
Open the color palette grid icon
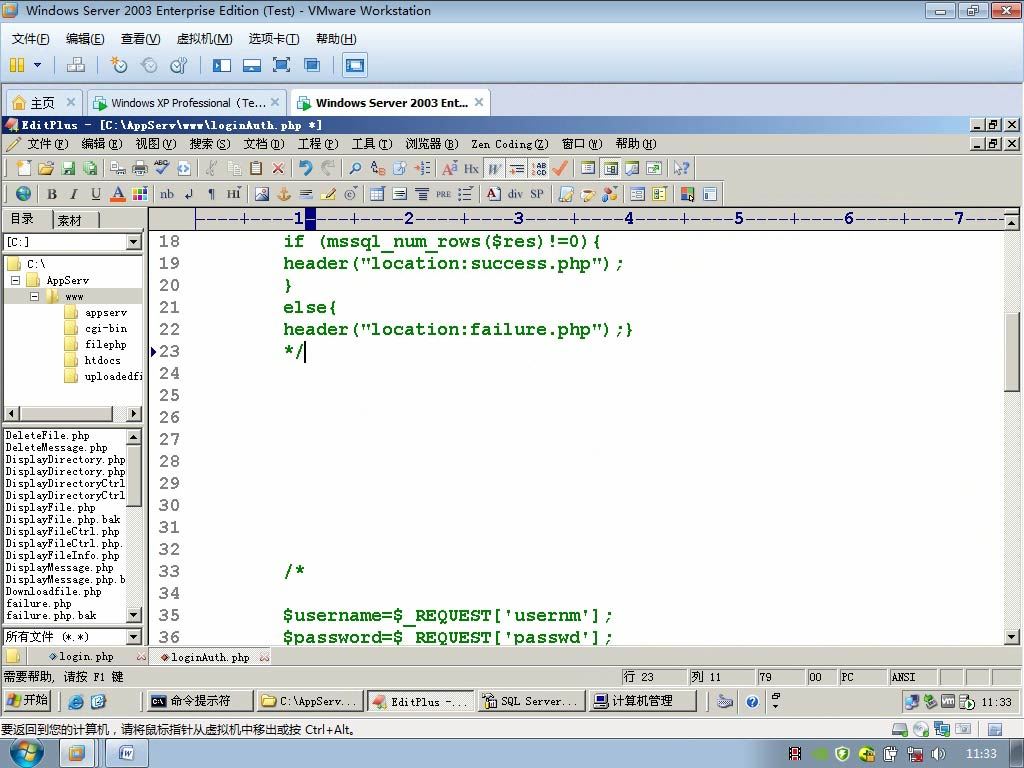(x=140, y=194)
